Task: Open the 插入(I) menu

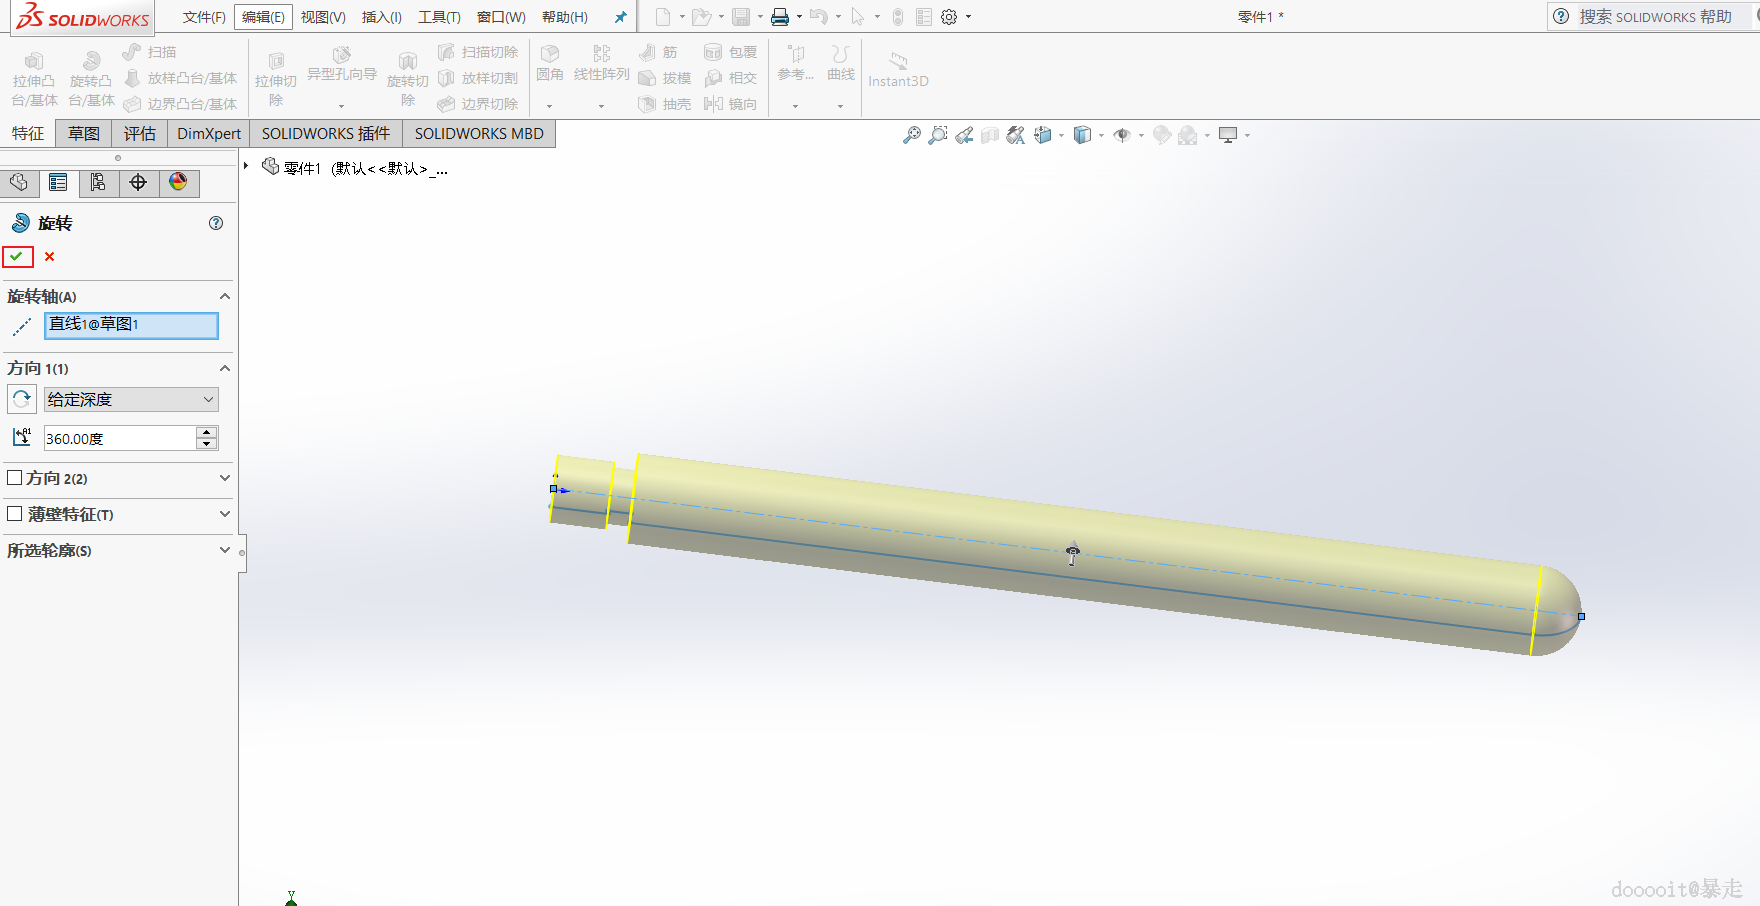Action: 381,17
